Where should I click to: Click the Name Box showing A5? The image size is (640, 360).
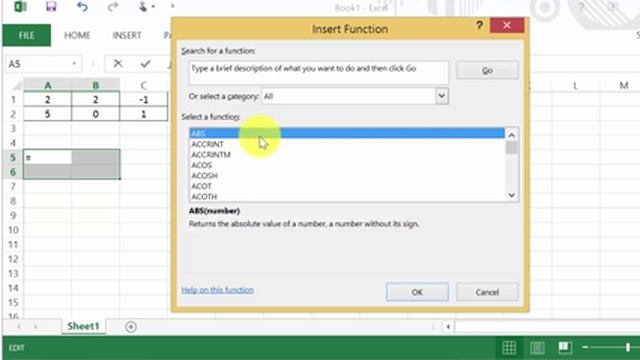(39, 64)
